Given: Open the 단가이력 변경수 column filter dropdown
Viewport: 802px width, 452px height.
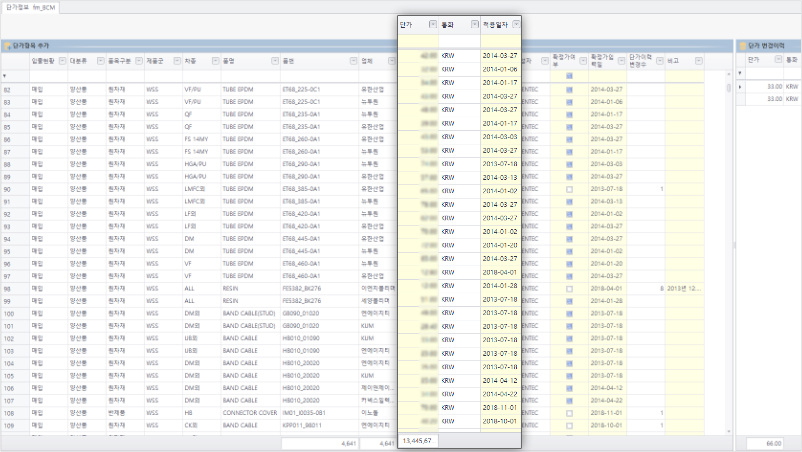Looking at the screenshot, I should [x=660, y=61].
